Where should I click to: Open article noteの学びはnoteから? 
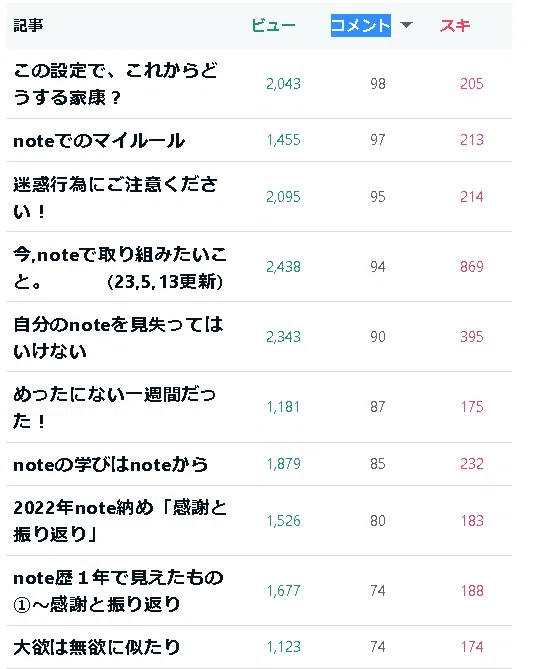click(111, 464)
